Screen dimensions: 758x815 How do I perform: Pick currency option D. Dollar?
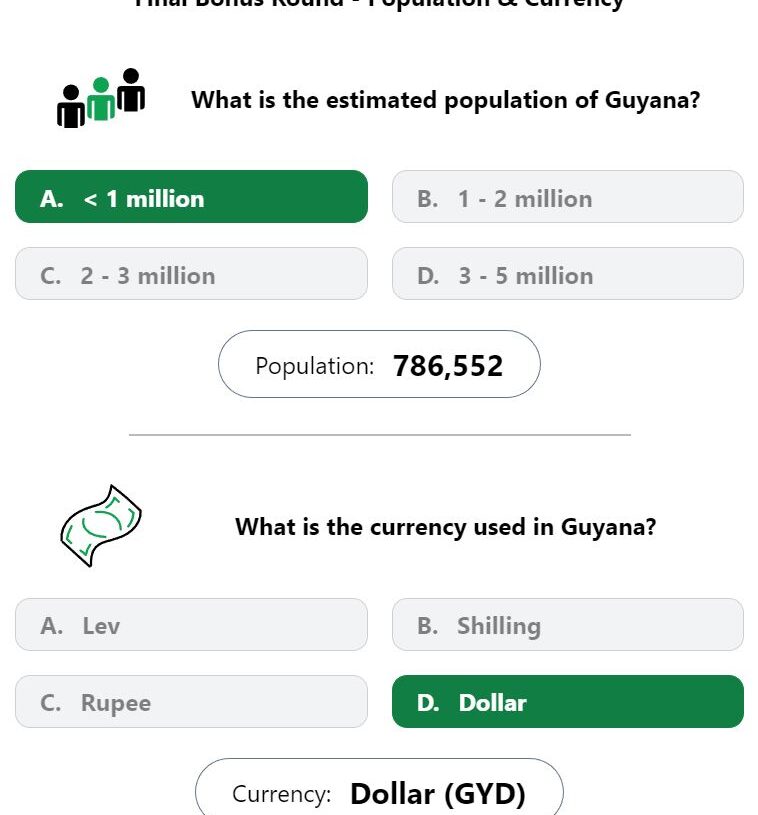(x=568, y=701)
